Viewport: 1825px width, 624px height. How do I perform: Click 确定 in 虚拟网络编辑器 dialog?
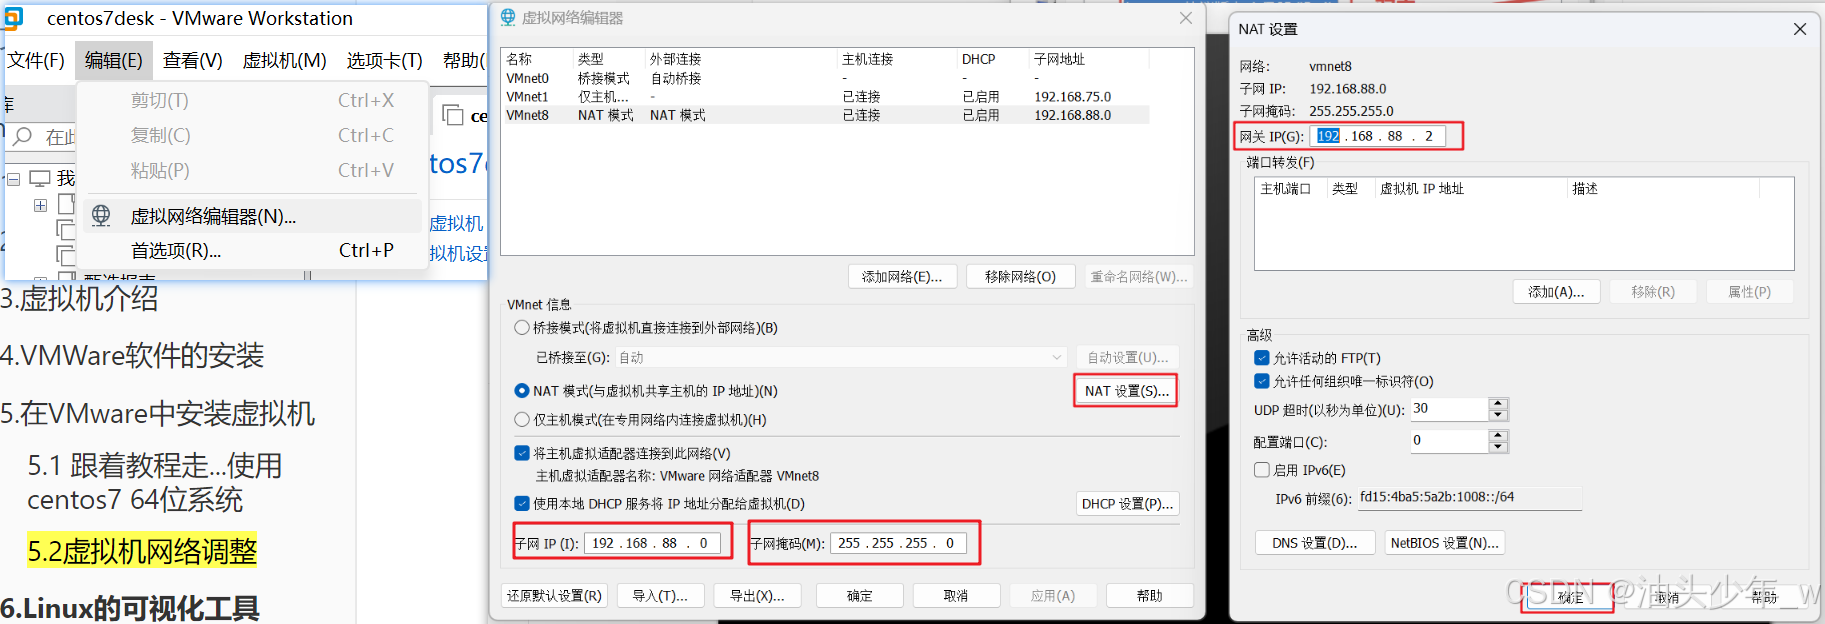(x=860, y=596)
